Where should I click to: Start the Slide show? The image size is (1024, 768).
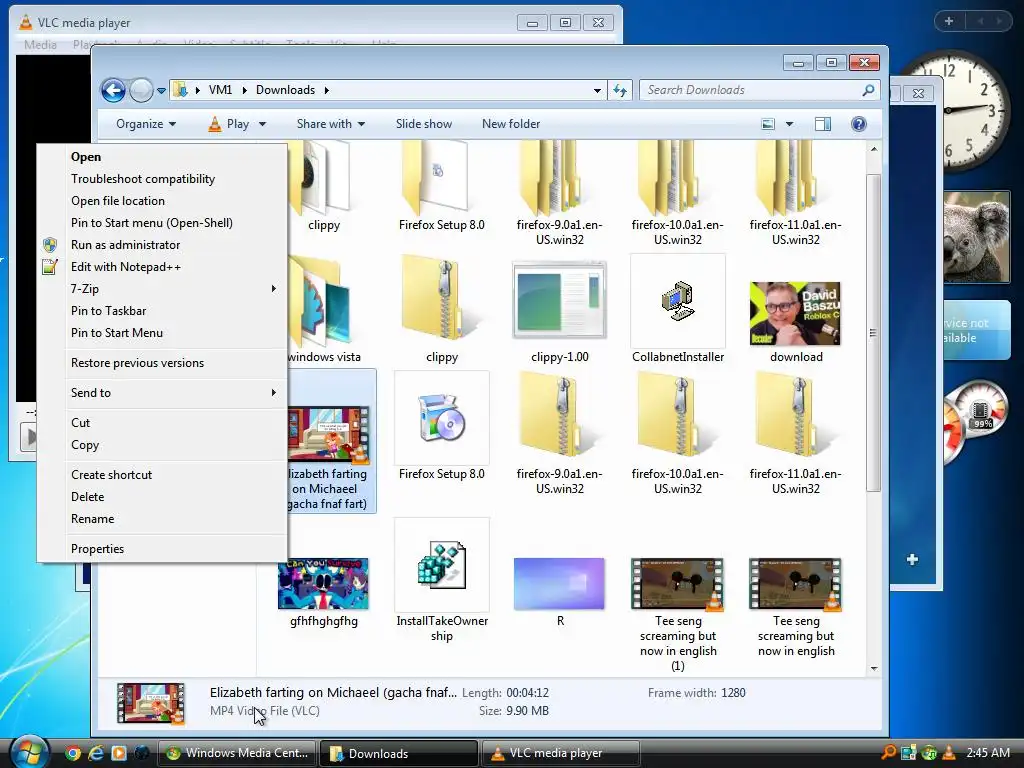[424, 123]
